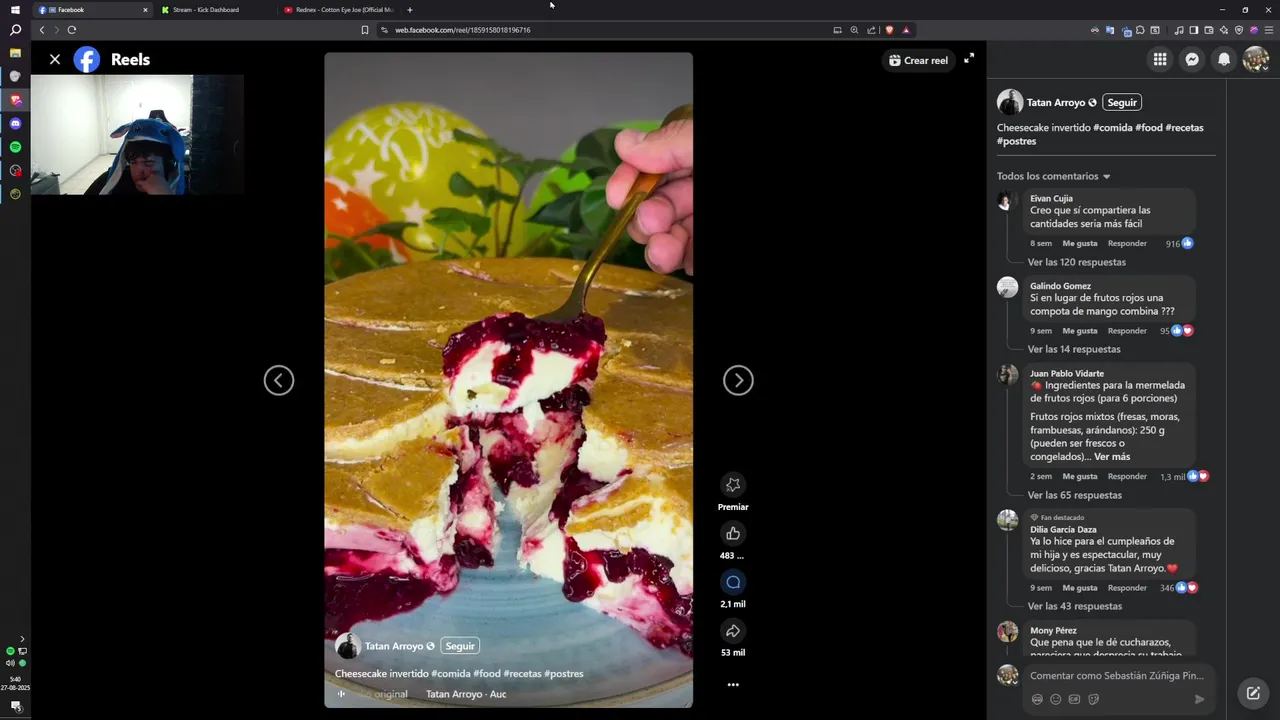Click the #comida hashtag in the panel
Screen dimensions: 1280x720
pyautogui.click(x=1112, y=128)
